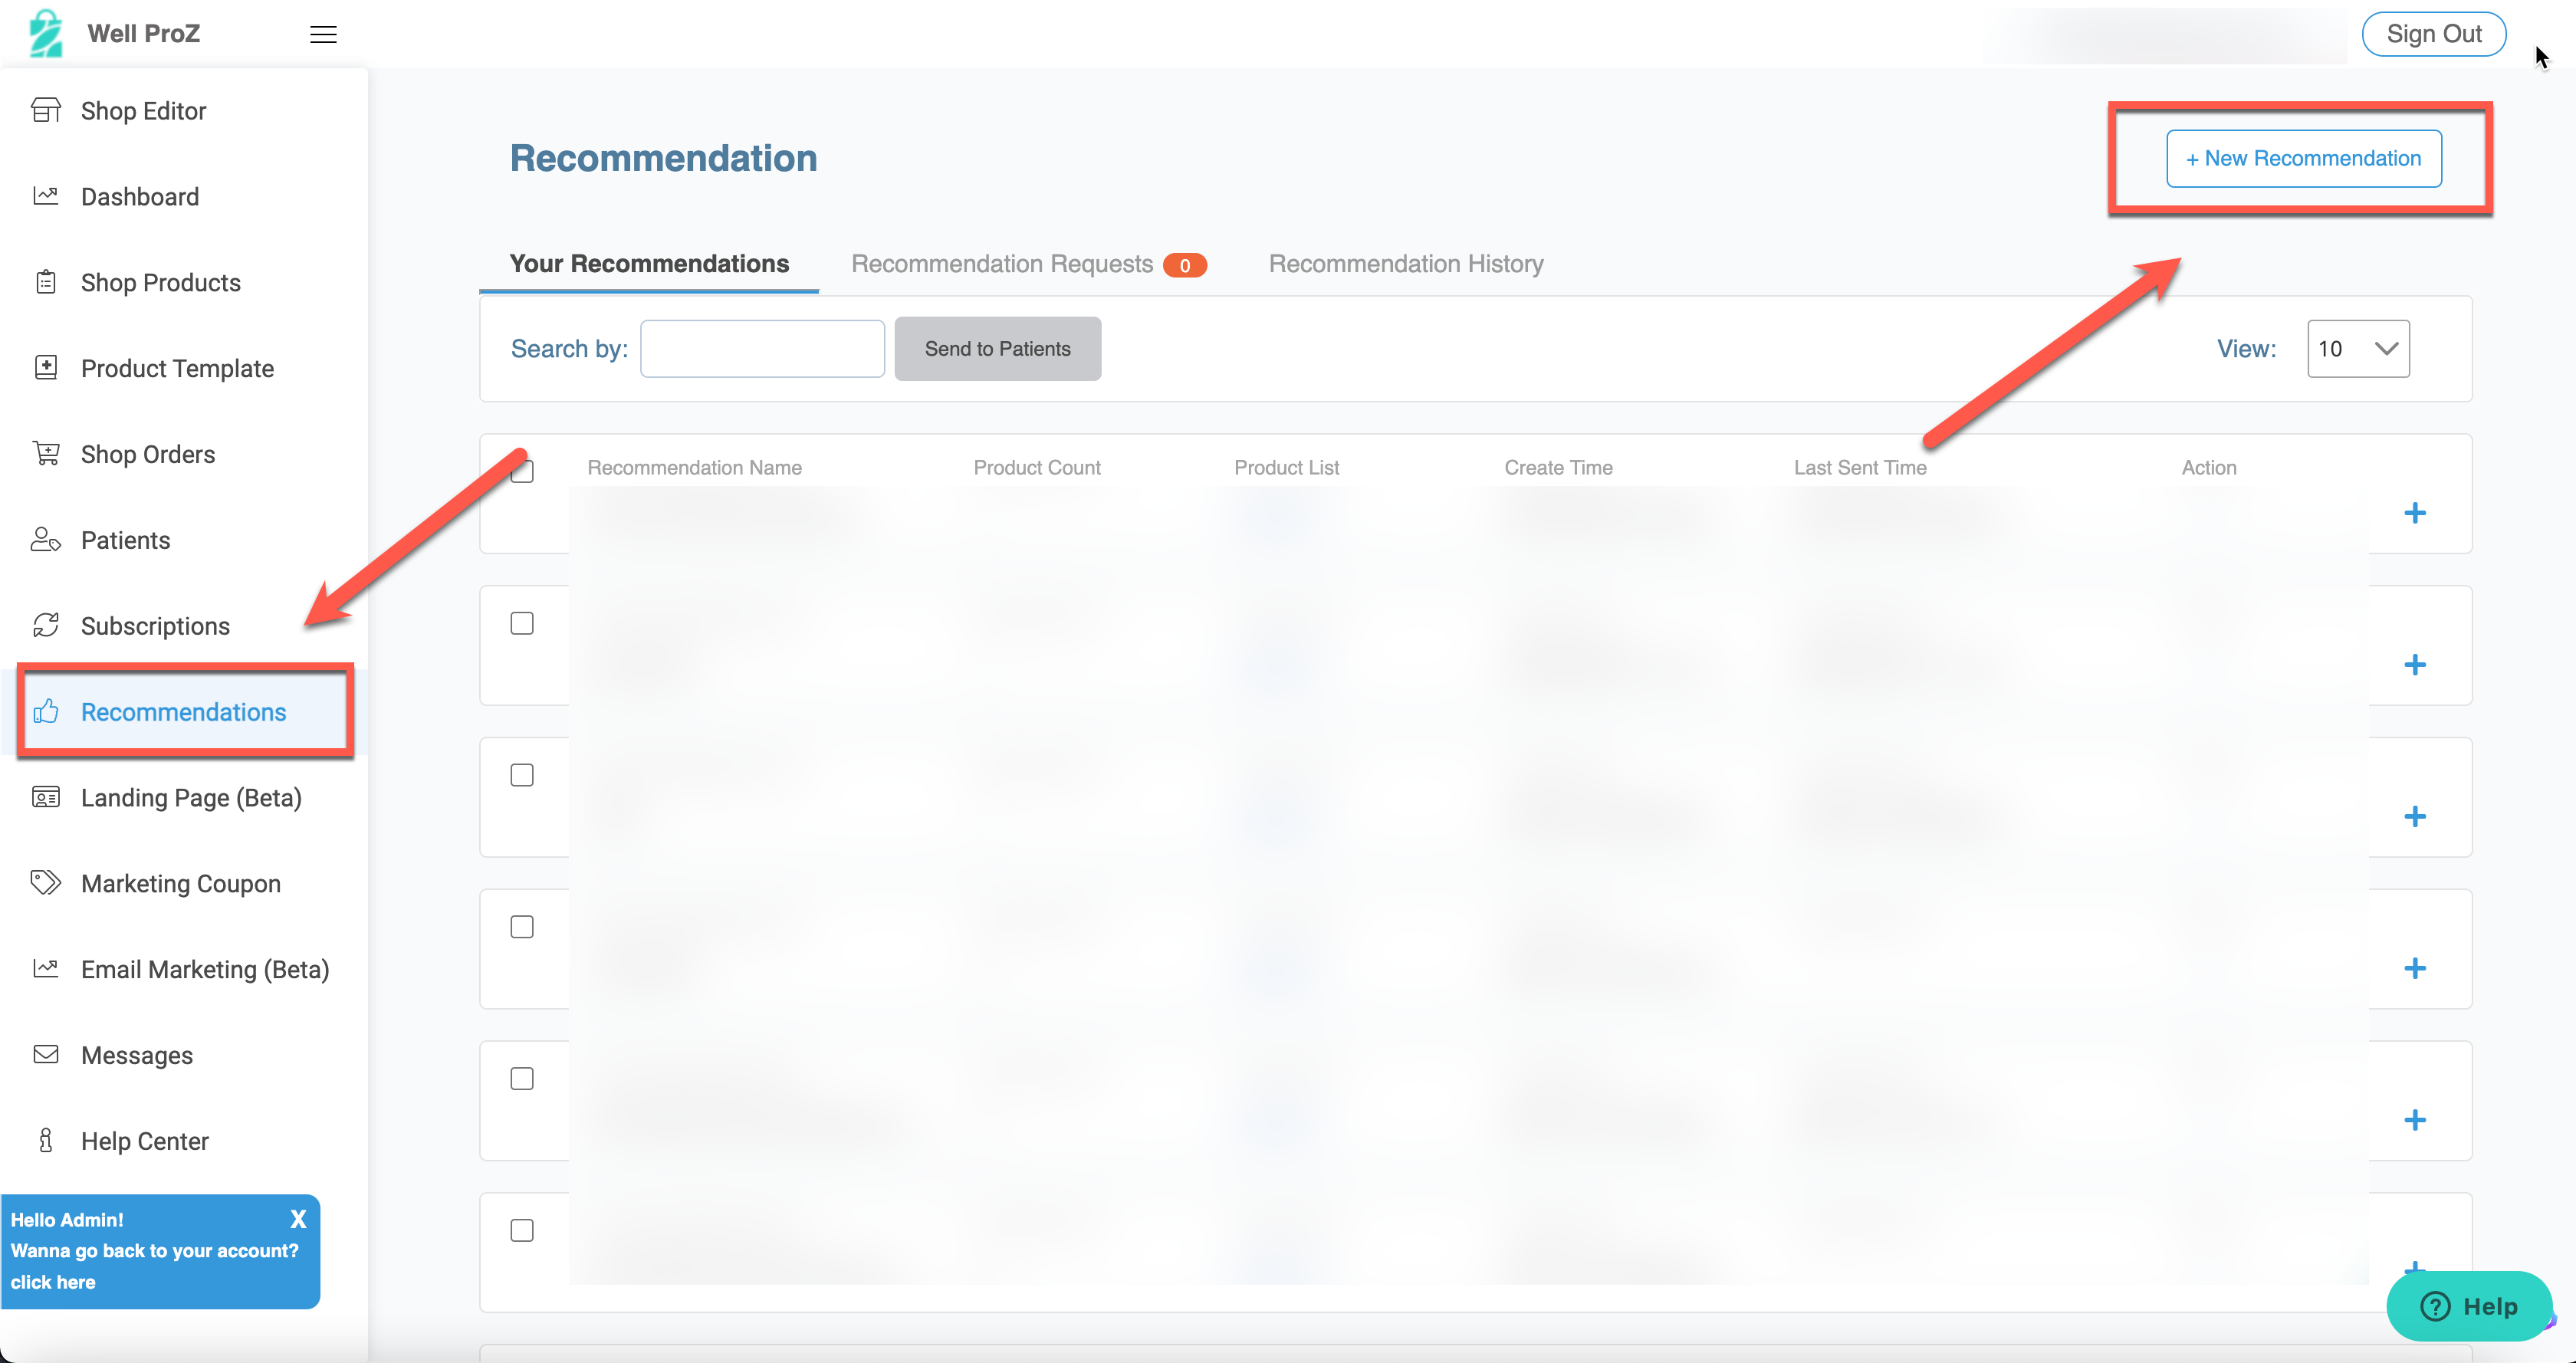
Task: Open Shop Orders using the cart icon
Action: coord(46,454)
